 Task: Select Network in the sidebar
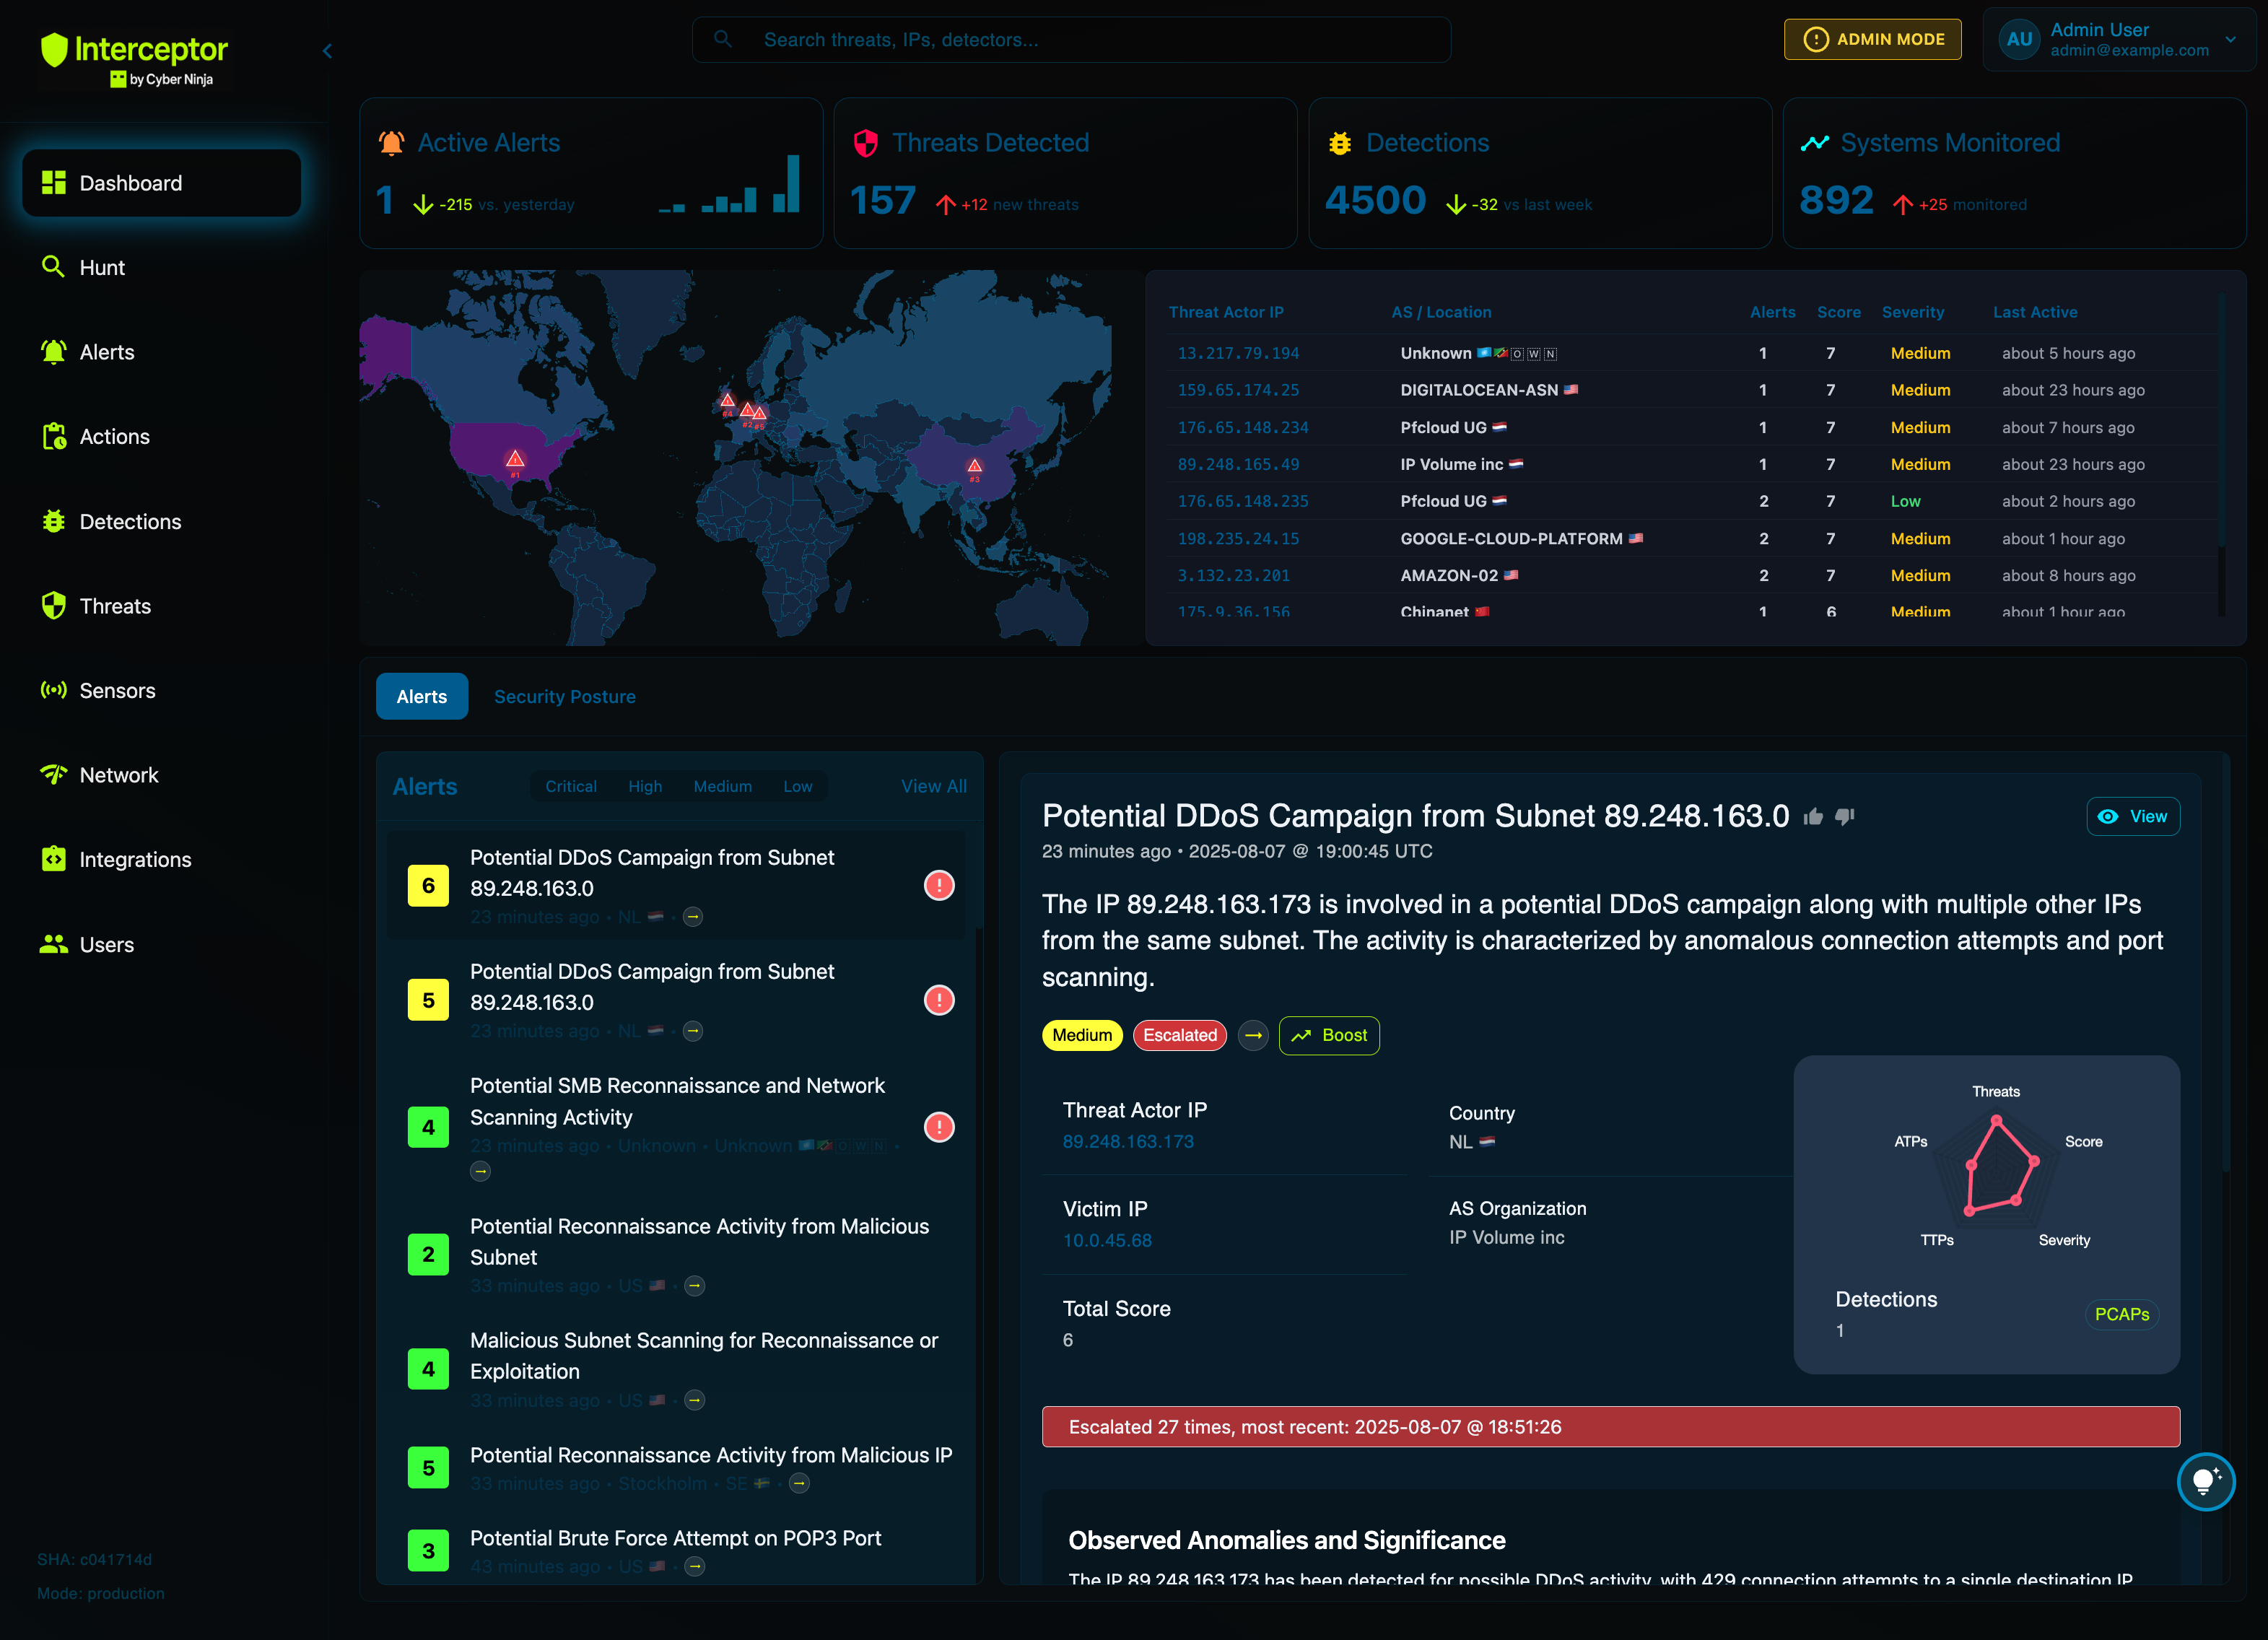pos(119,774)
